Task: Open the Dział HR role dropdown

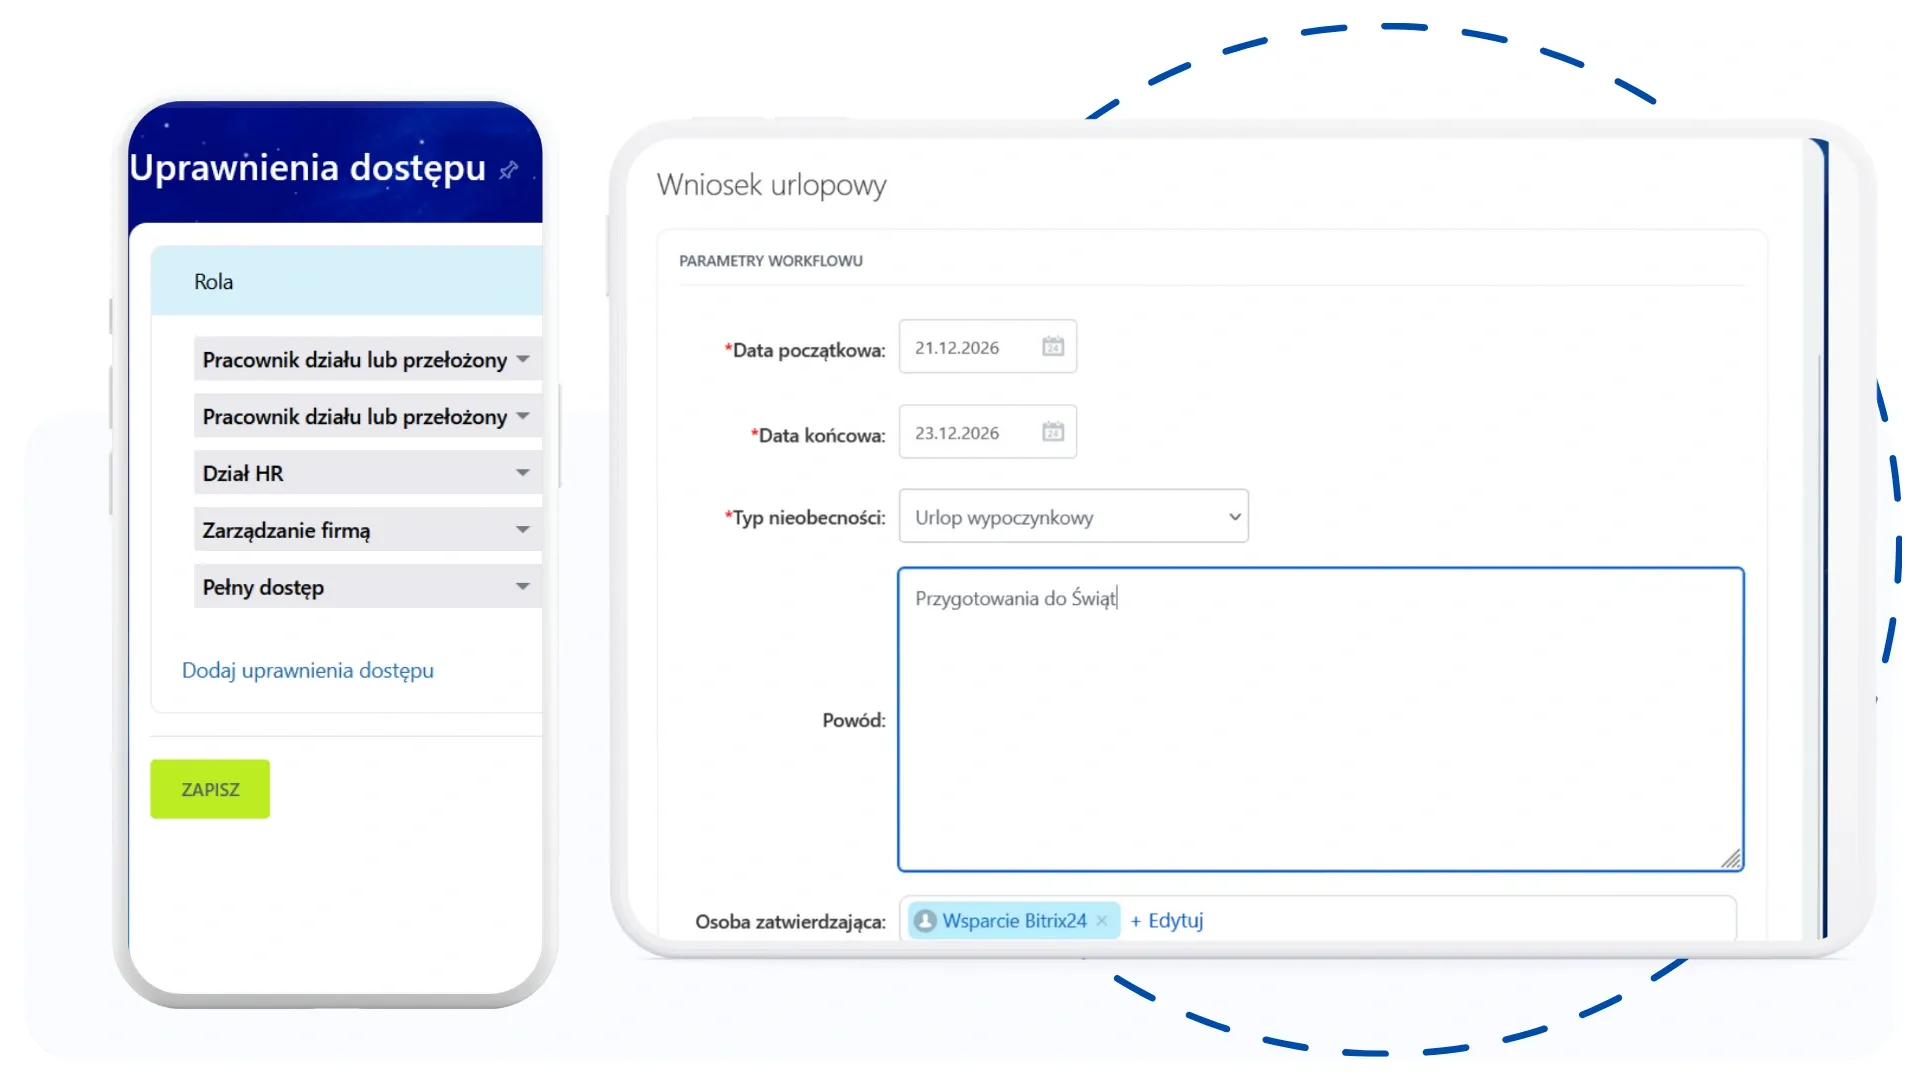Action: [523, 473]
